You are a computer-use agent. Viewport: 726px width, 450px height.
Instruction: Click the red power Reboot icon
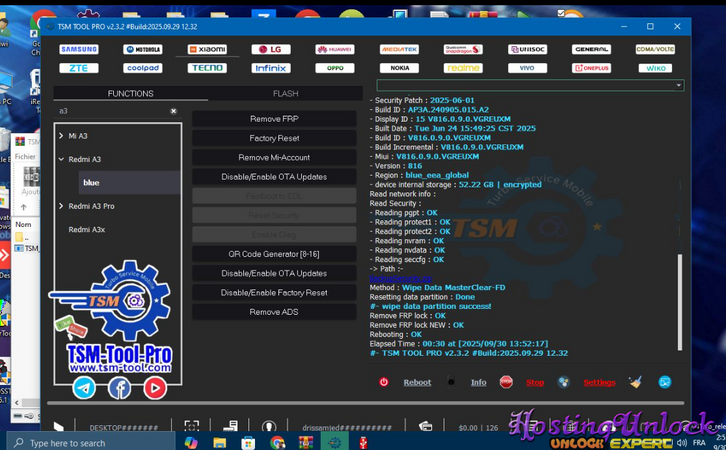tap(384, 382)
